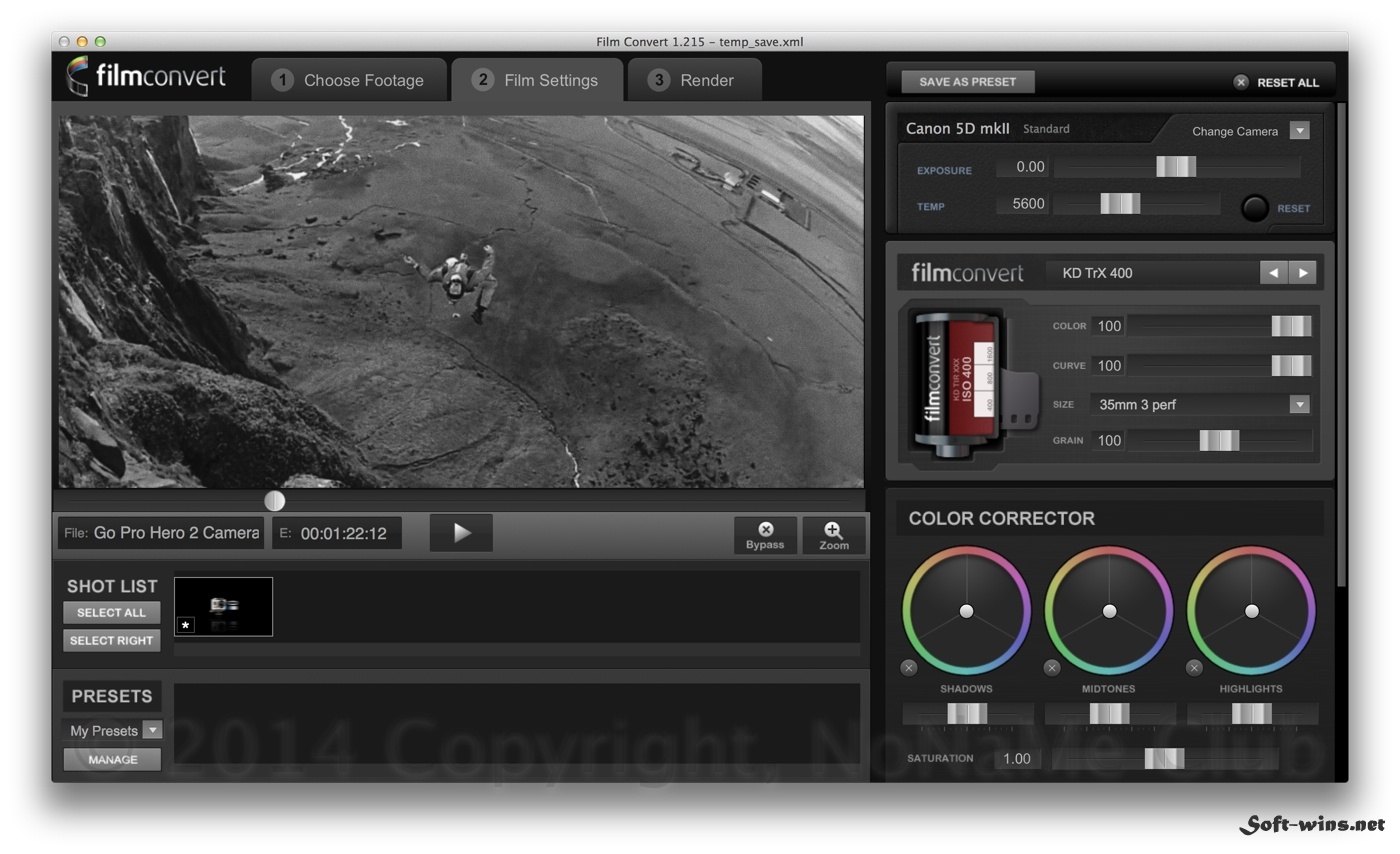Click the Reset text beside the knob

(x=1293, y=208)
